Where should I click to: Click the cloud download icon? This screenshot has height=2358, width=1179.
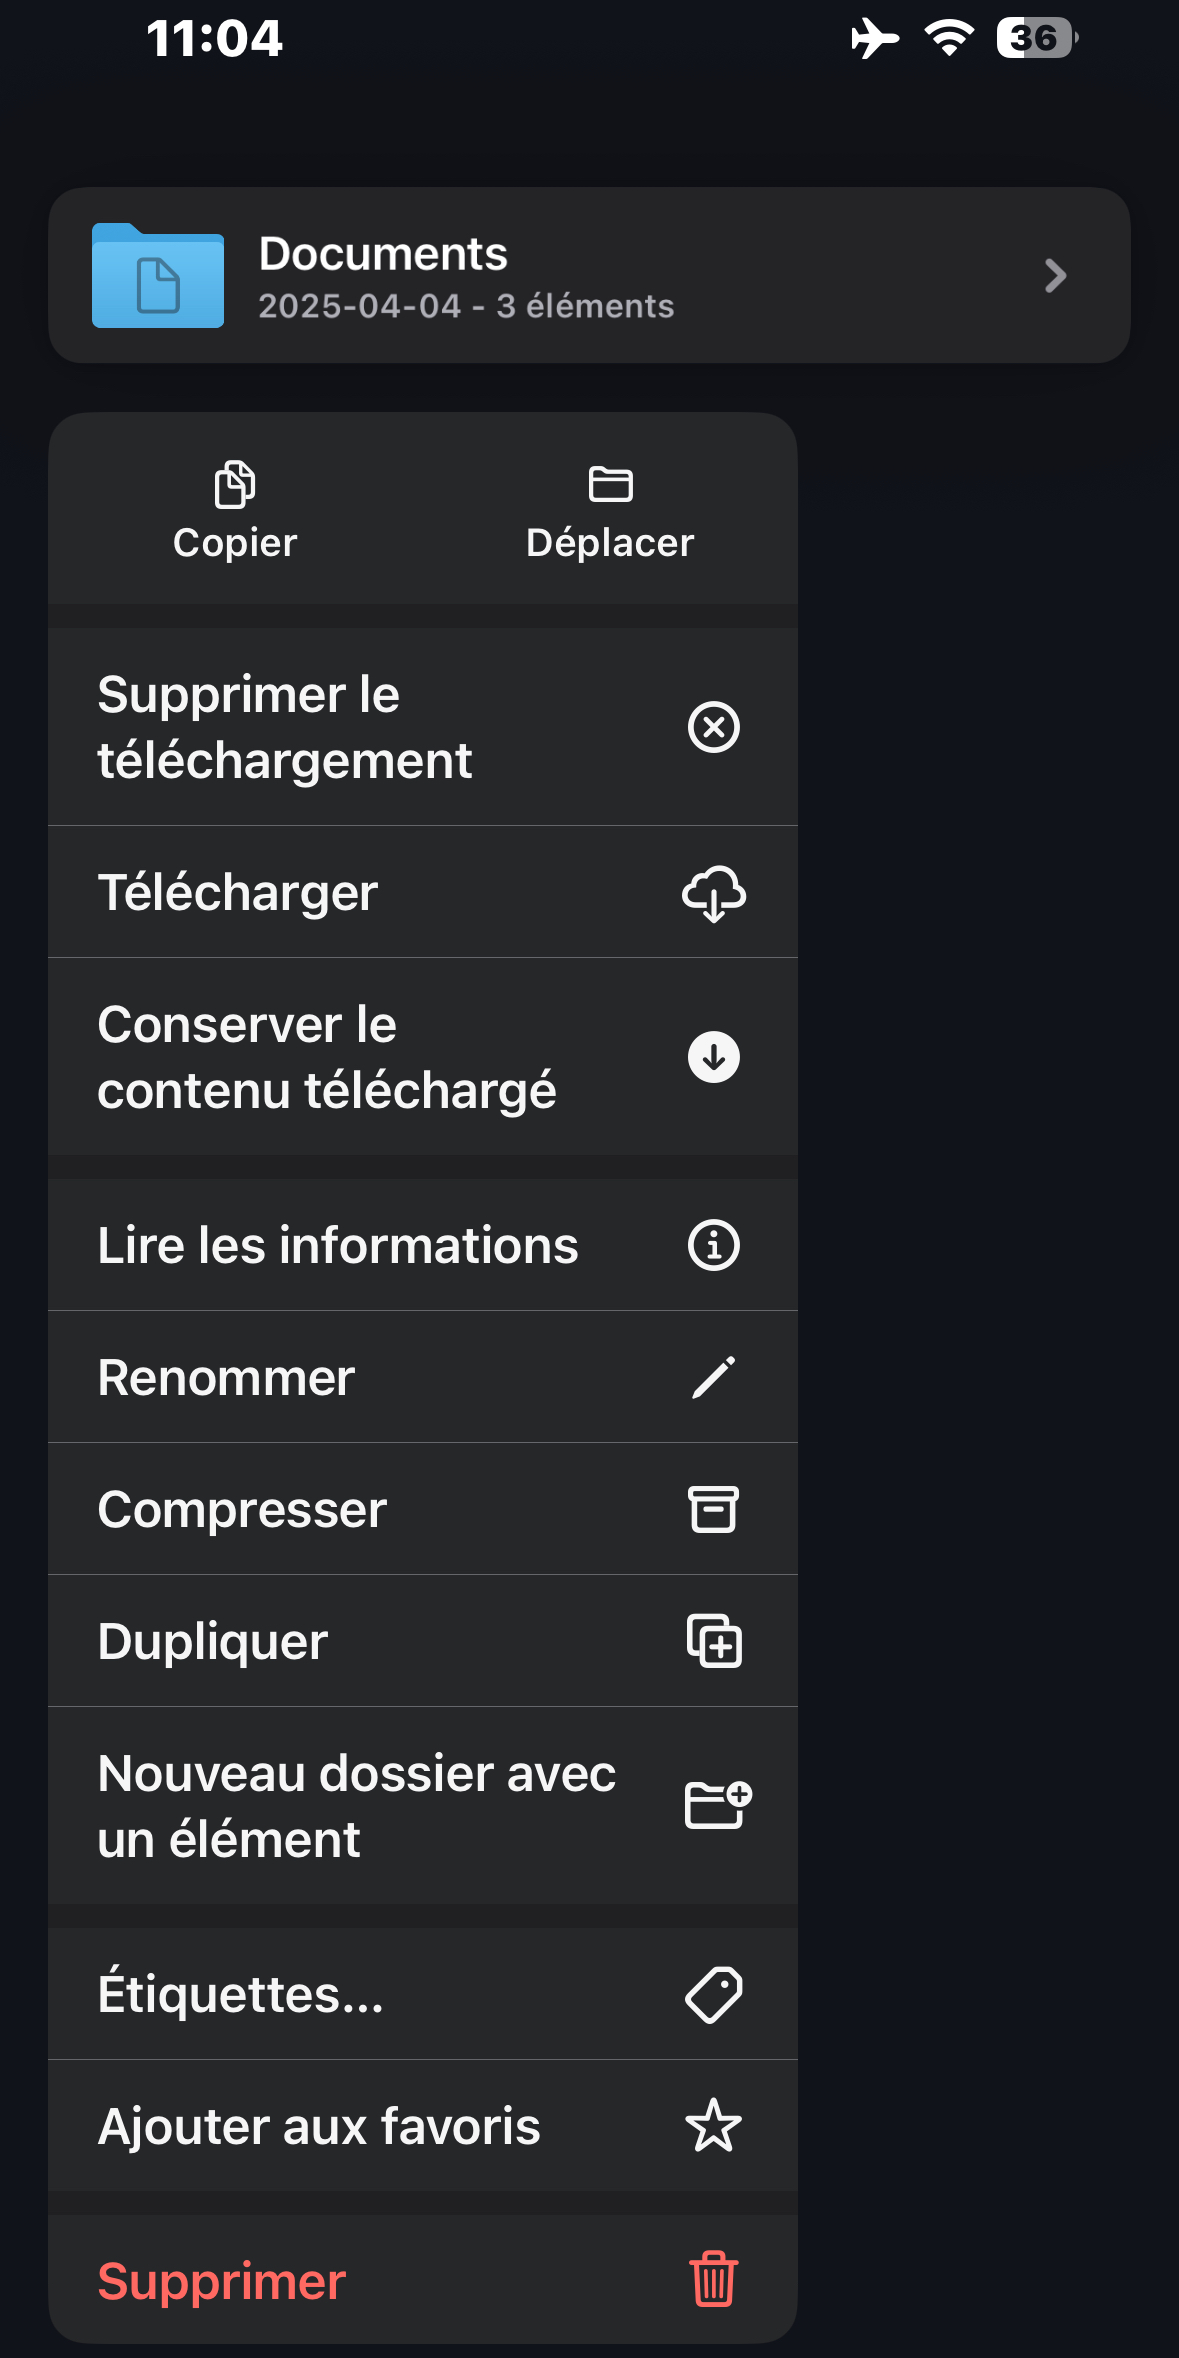tap(713, 893)
